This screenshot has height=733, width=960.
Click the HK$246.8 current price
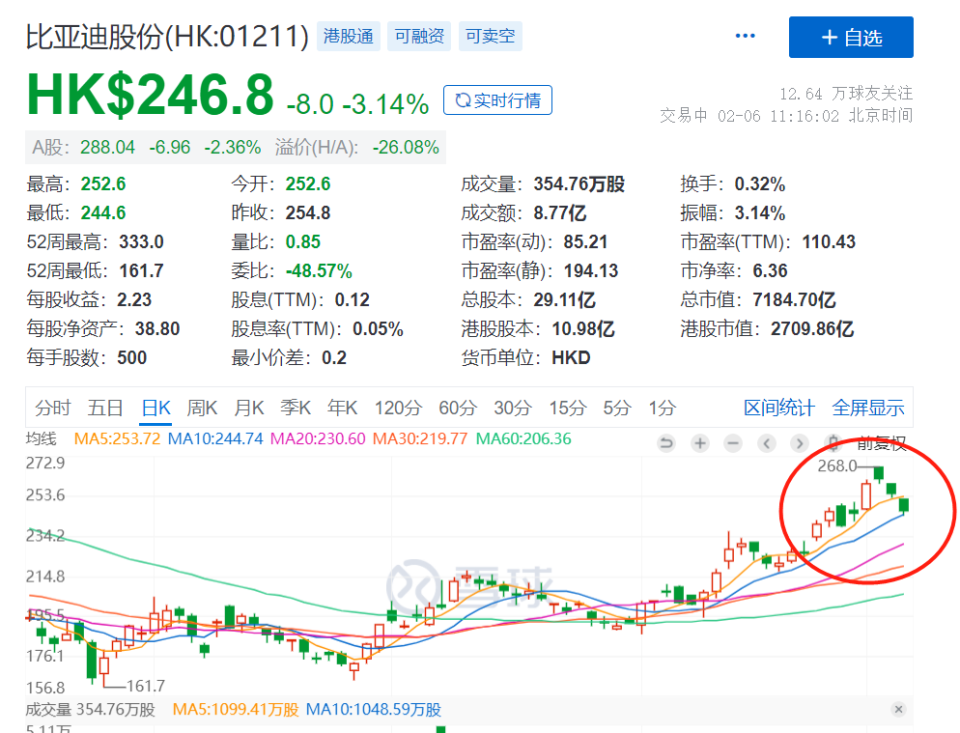pyautogui.click(x=151, y=94)
